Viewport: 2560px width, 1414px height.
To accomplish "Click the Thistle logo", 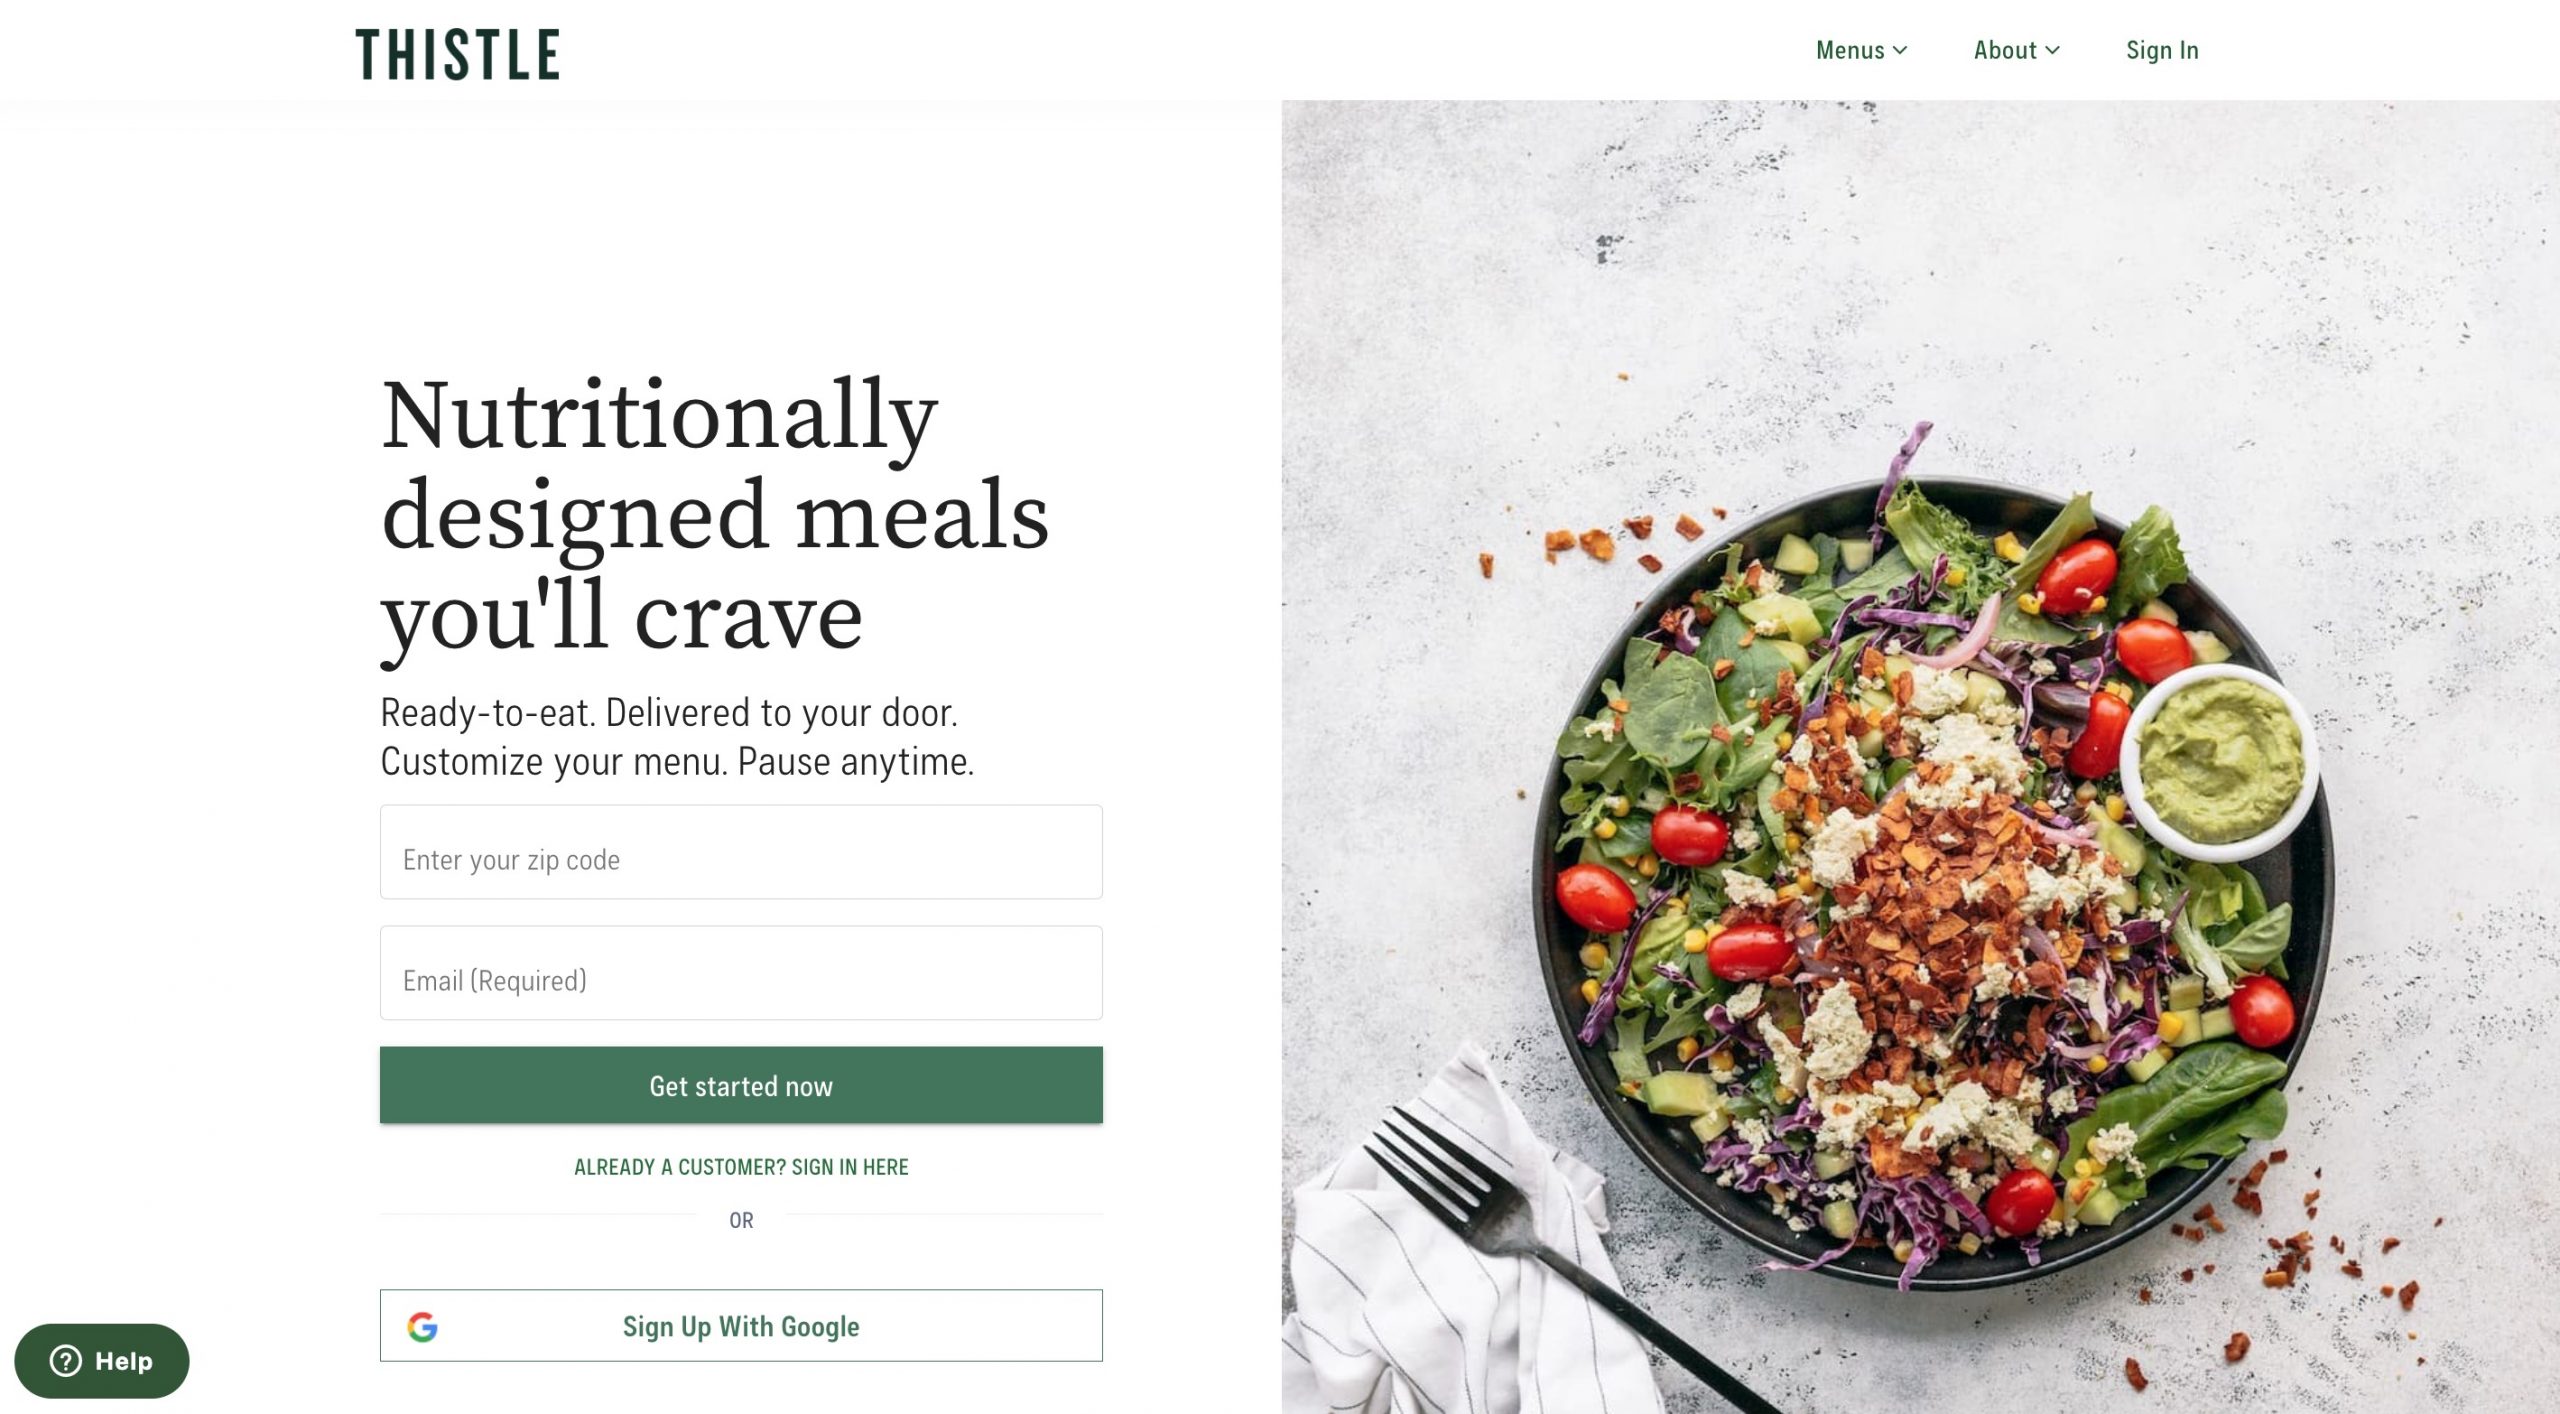I will (457, 54).
